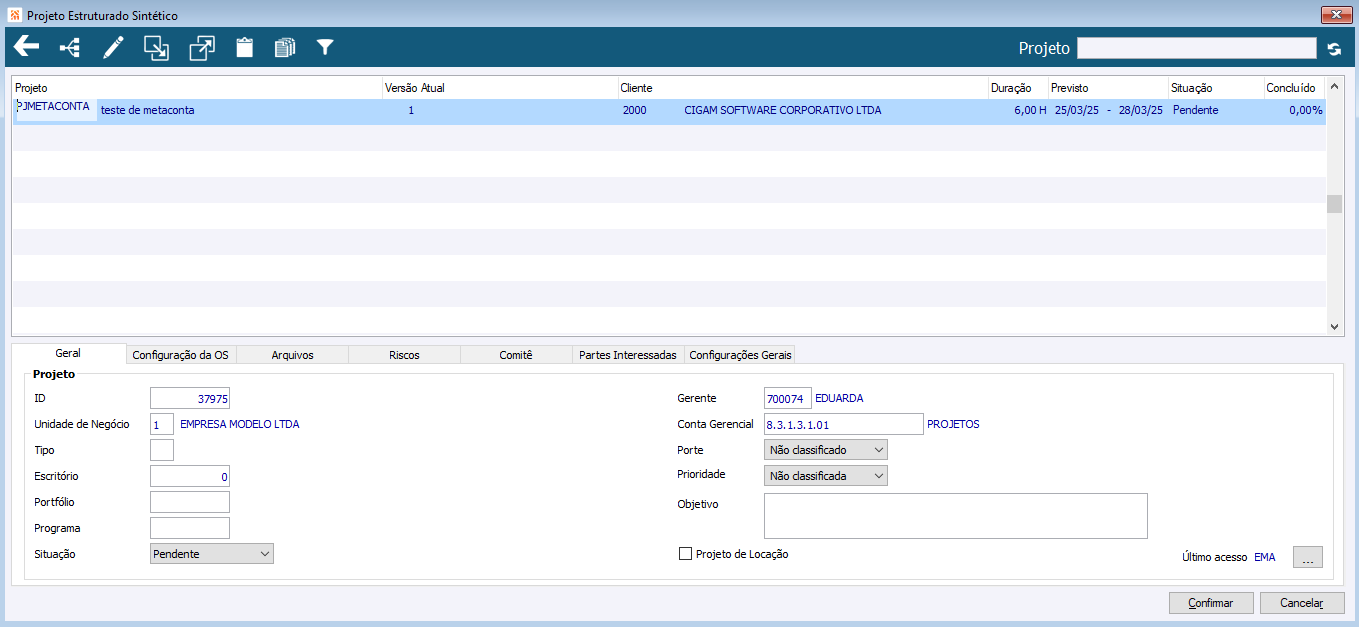
Task: Click the Projeto search field in the toolbar
Action: [1196, 48]
